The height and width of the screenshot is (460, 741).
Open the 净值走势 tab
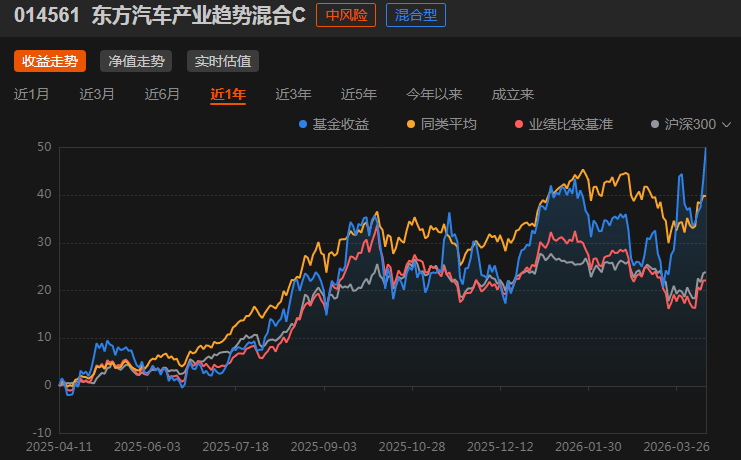[136, 61]
